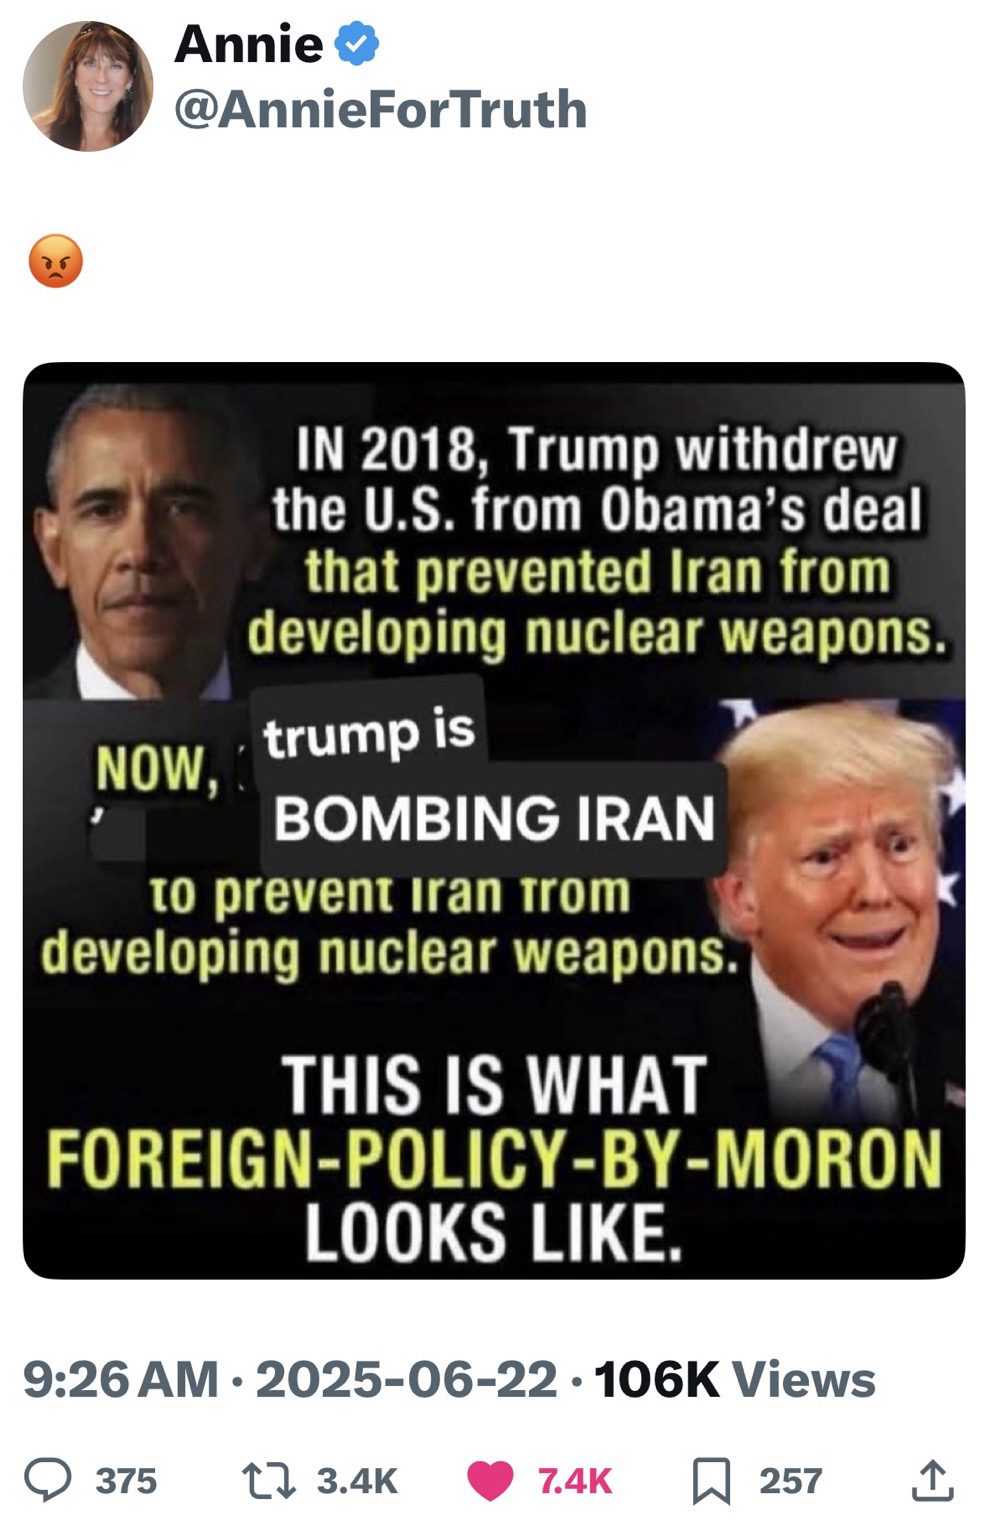Open the reply speech bubble icon
Viewport: 985px width, 1536px height.
(48, 1480)
